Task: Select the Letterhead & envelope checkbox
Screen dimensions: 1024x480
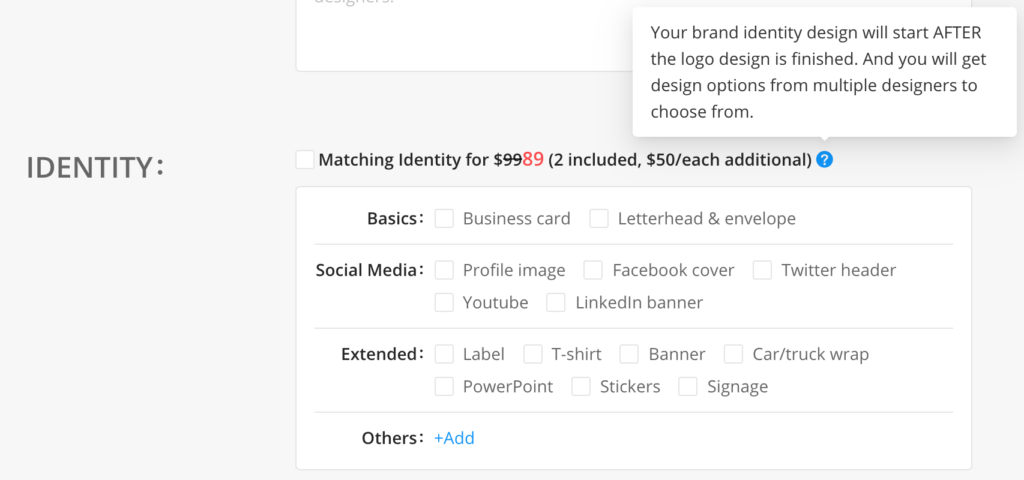Action: (x=599, y=218)
